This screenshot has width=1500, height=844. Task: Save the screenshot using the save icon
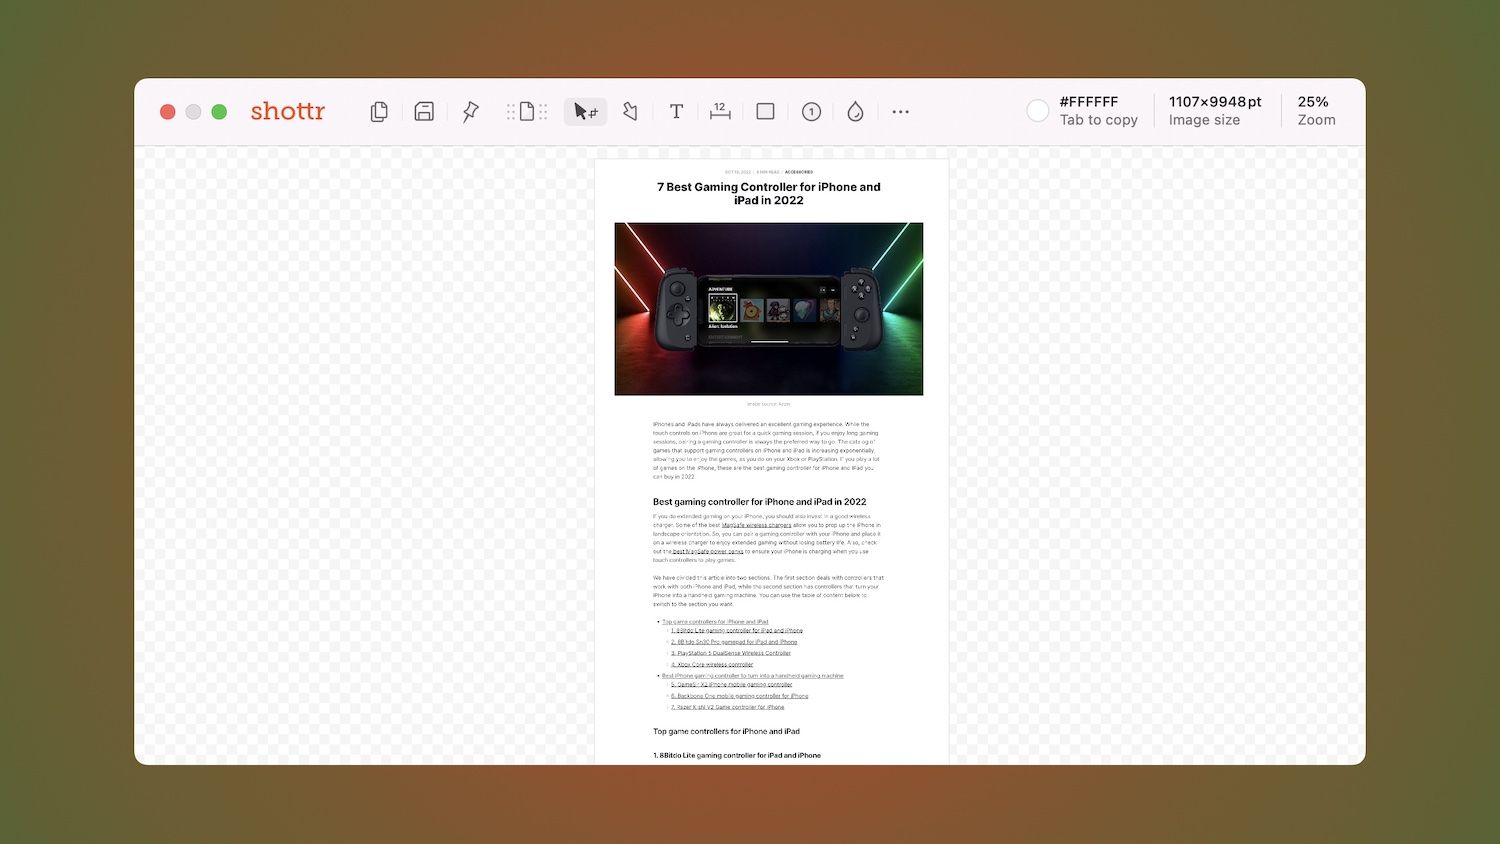pyautogui.click(x=424, y=111)
